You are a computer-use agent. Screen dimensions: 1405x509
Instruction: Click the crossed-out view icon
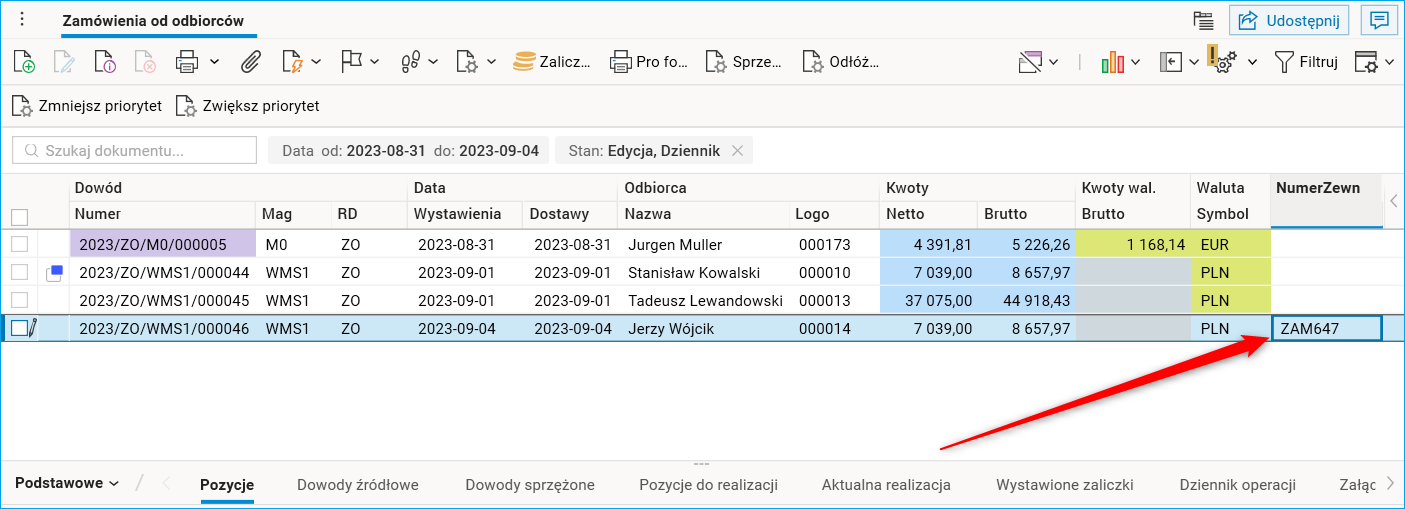(1030, 62)
